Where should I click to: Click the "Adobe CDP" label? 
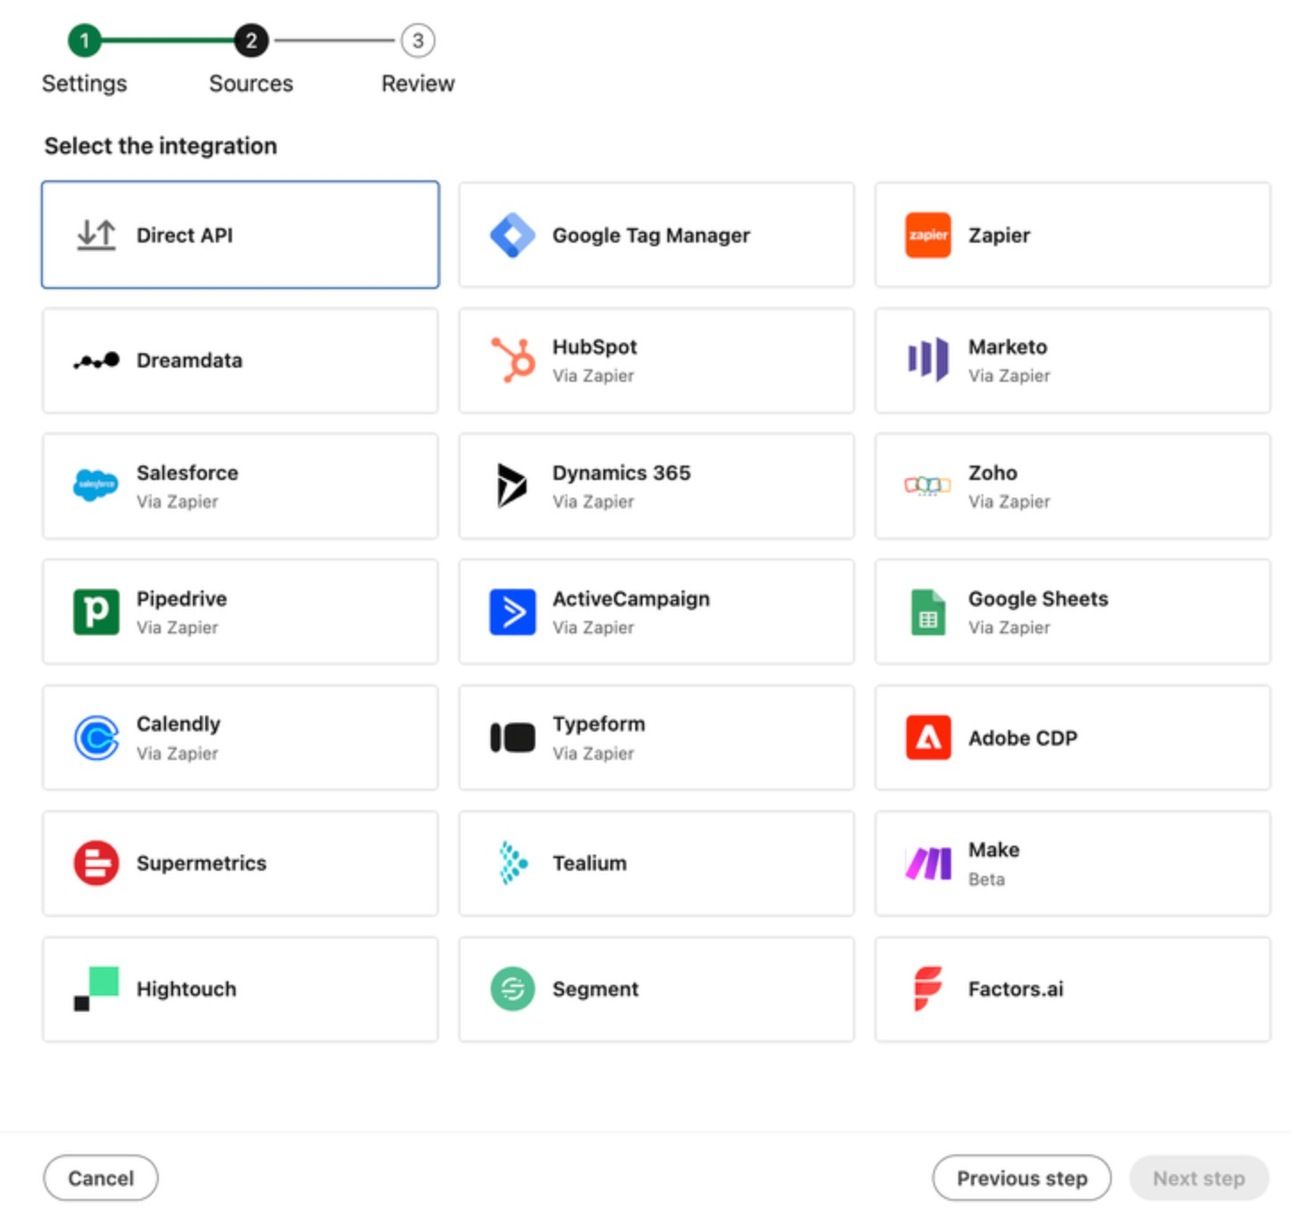pos(1023,738)
